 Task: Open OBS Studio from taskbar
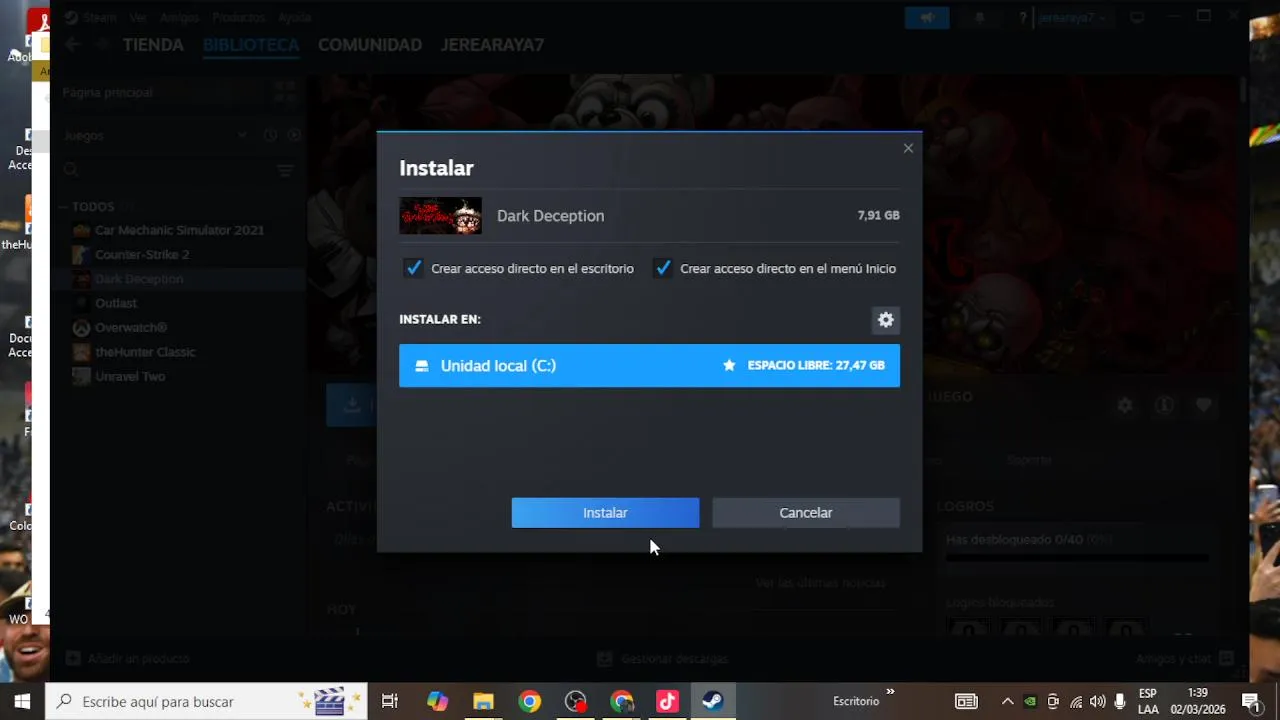coord(576,701)
